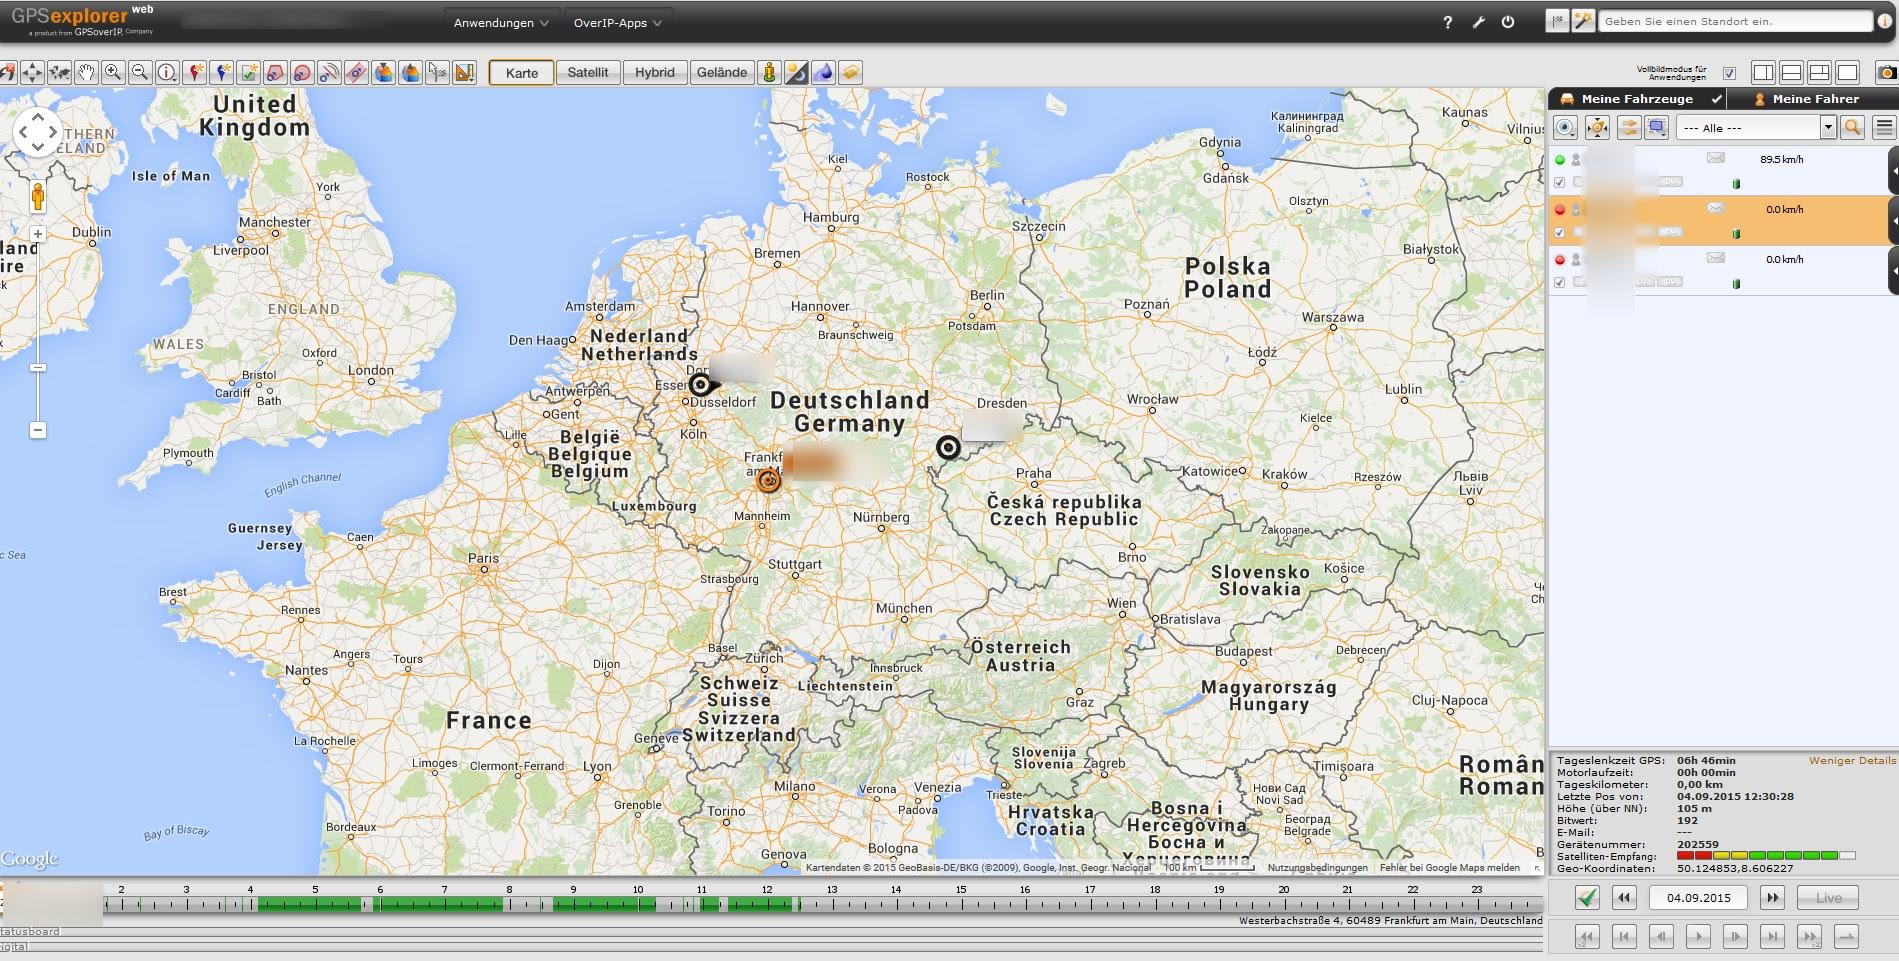Open the wrench settings icon
The width and height of the screenshot is (1899, 961).
tap(1478, 22)
